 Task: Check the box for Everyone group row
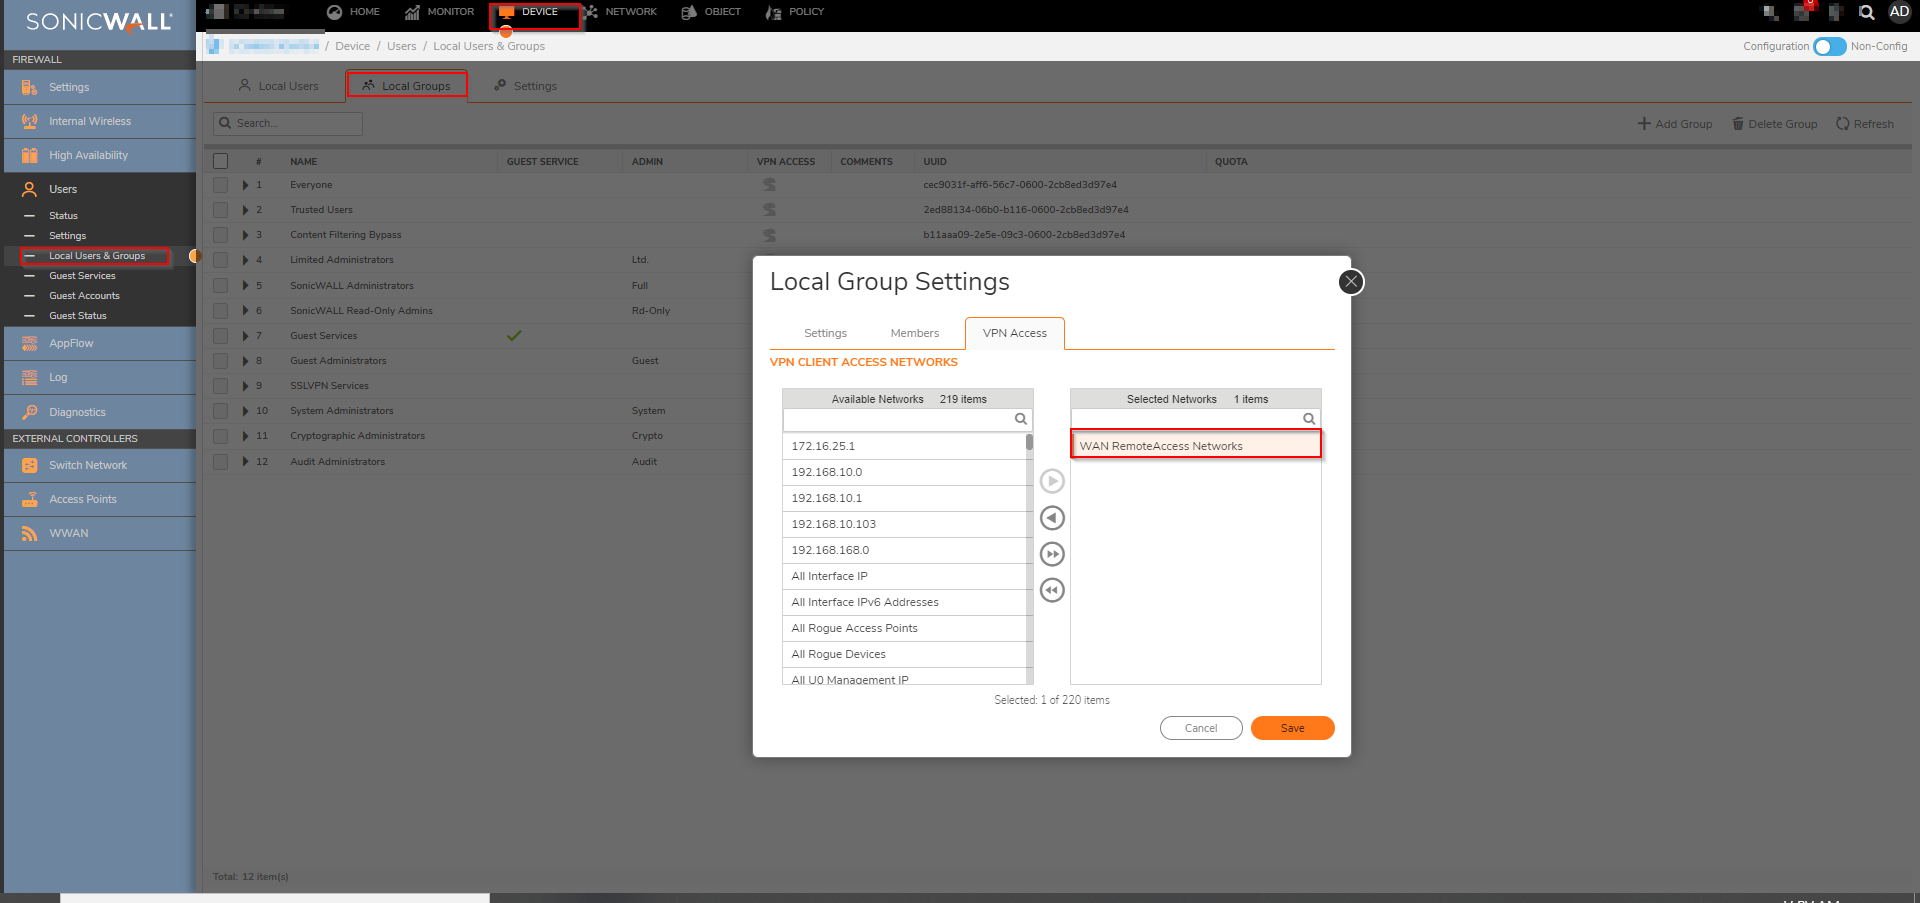tap(221, 185)
